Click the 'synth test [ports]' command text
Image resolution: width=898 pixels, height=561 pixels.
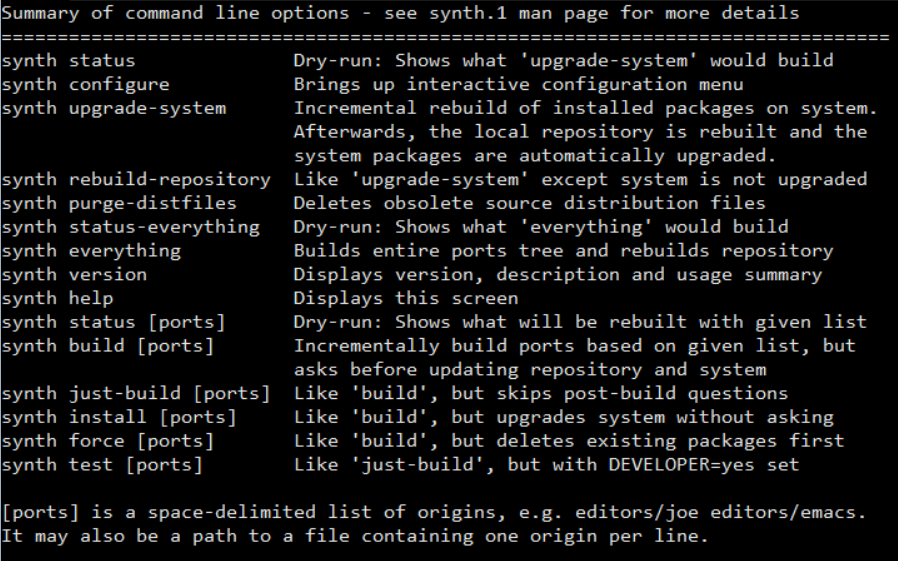(102, 465)
